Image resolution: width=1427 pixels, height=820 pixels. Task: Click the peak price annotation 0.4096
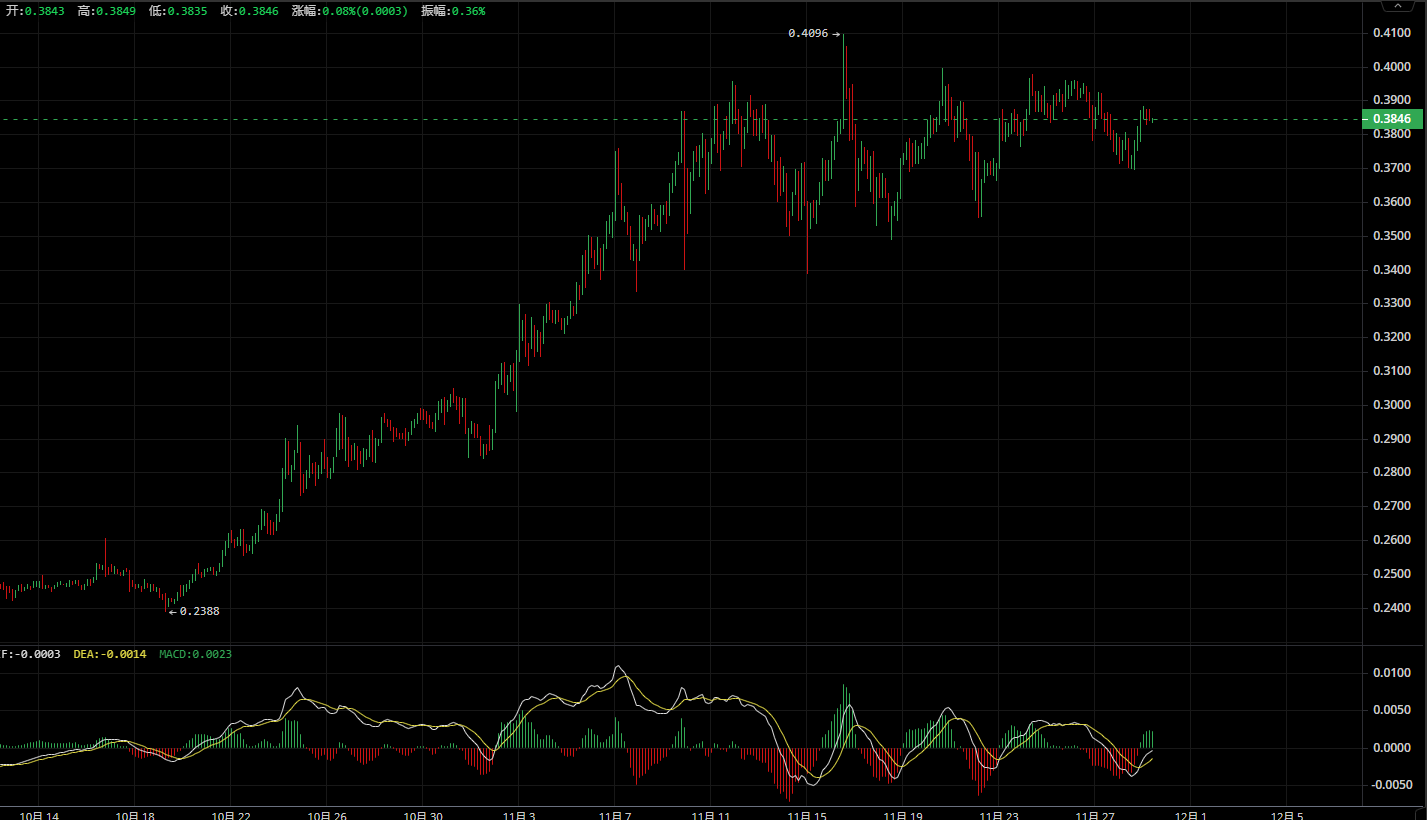pyautogui.click(x=808, y=33)
